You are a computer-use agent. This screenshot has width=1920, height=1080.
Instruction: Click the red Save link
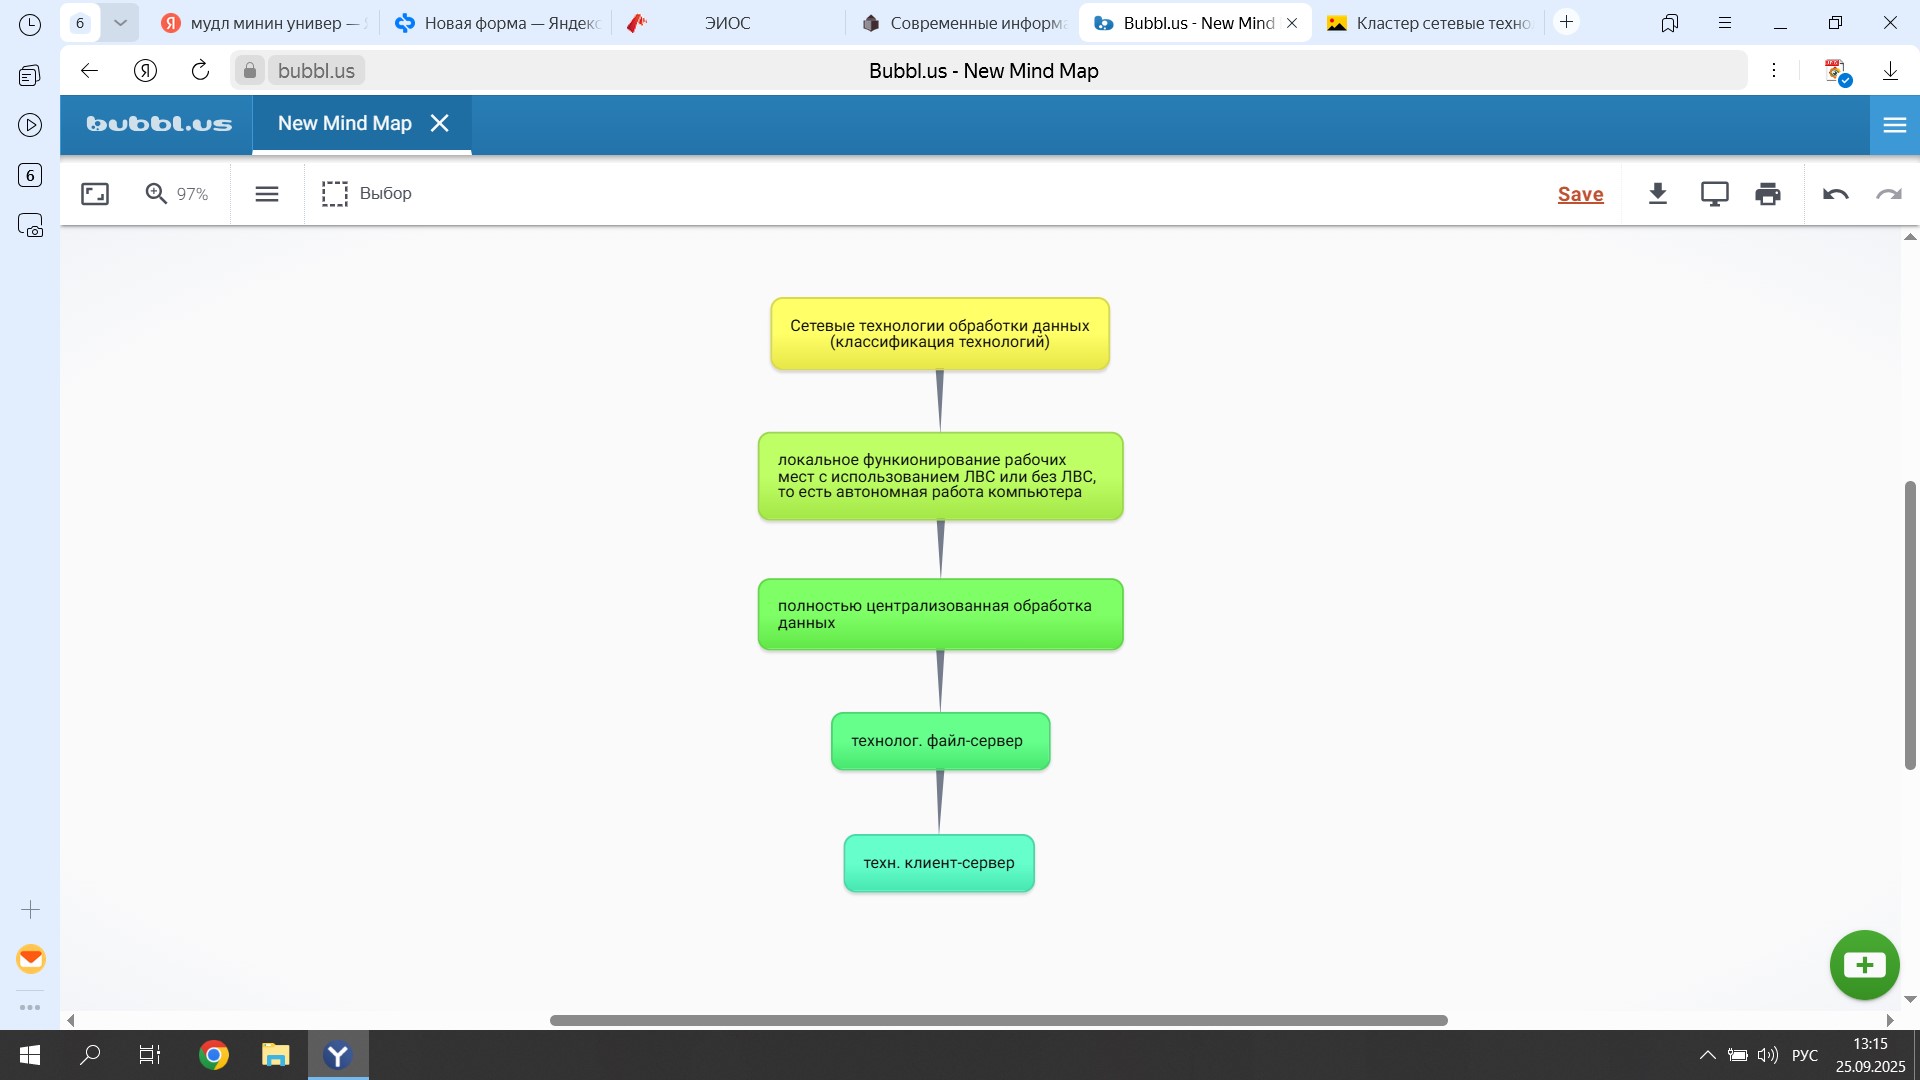[x=1580, y=194]
